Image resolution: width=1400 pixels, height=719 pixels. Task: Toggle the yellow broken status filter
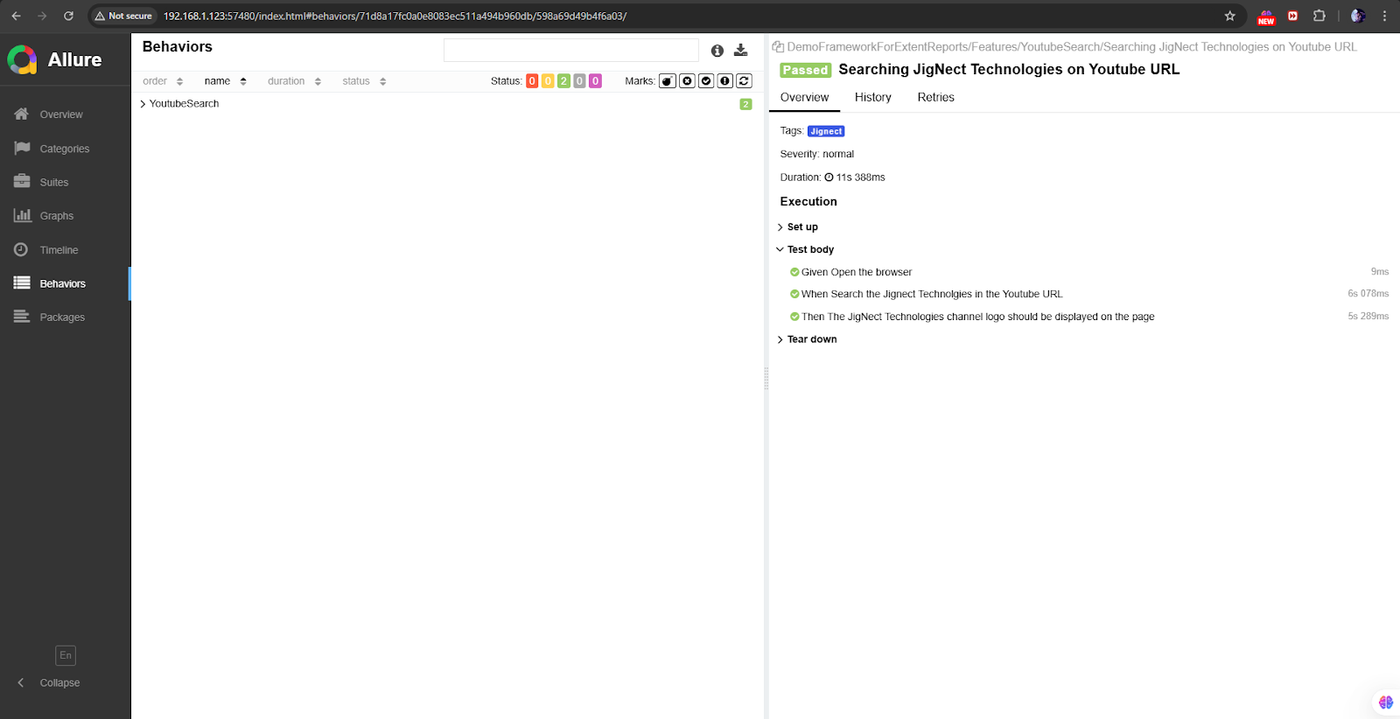[548, 81]
